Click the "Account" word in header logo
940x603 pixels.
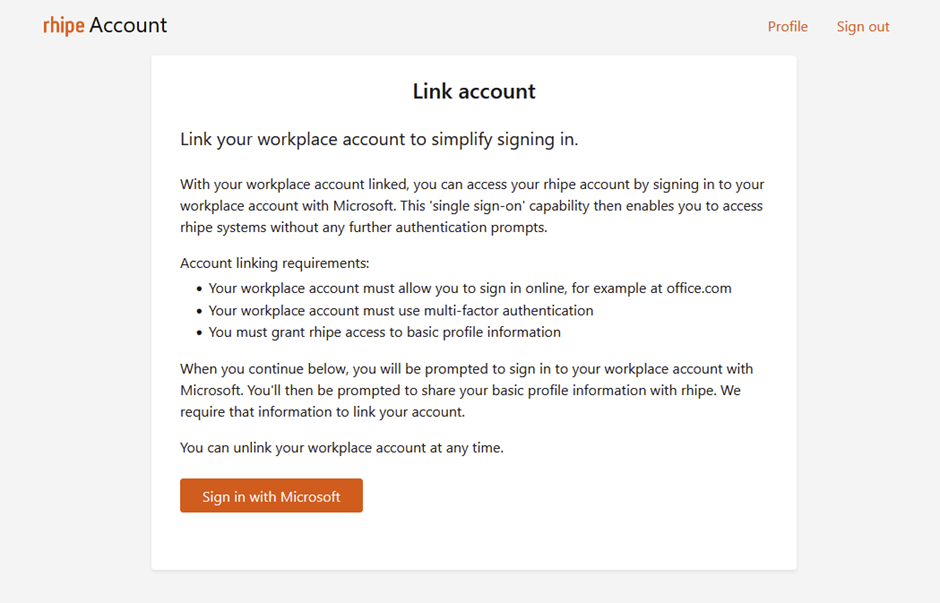(128, 26)
